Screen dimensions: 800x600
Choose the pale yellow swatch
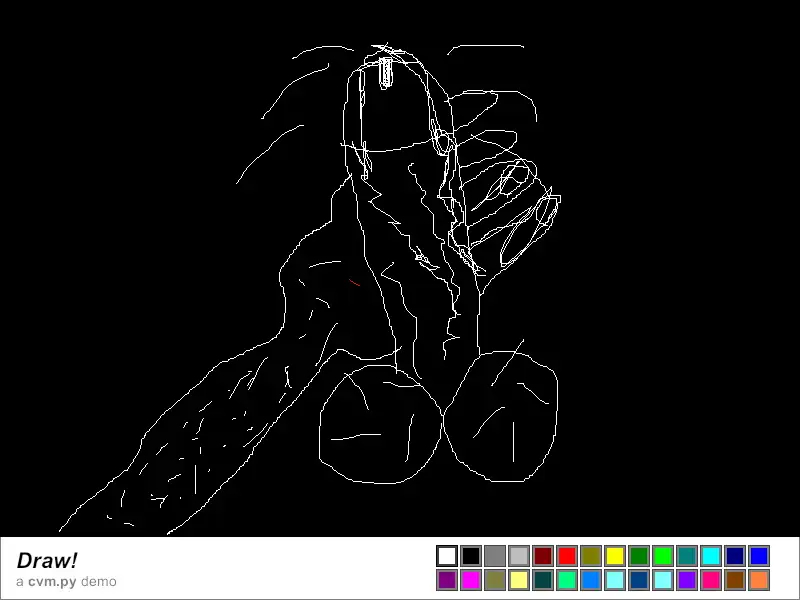click(x=519, y=580)
